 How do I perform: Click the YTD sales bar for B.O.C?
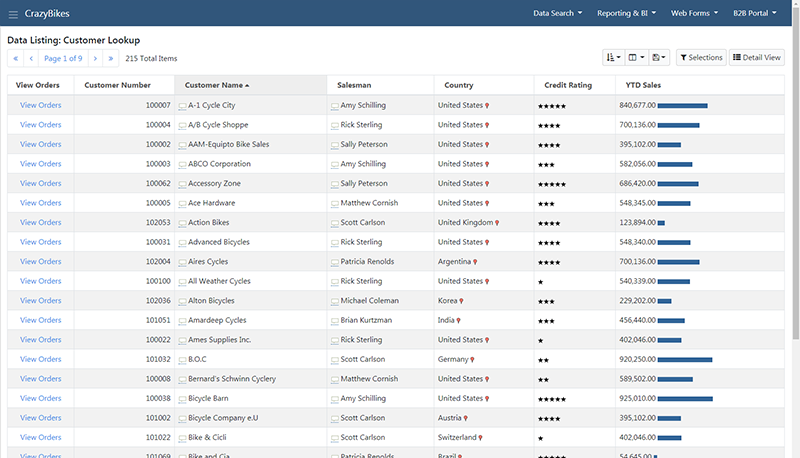tap(685, 360)
